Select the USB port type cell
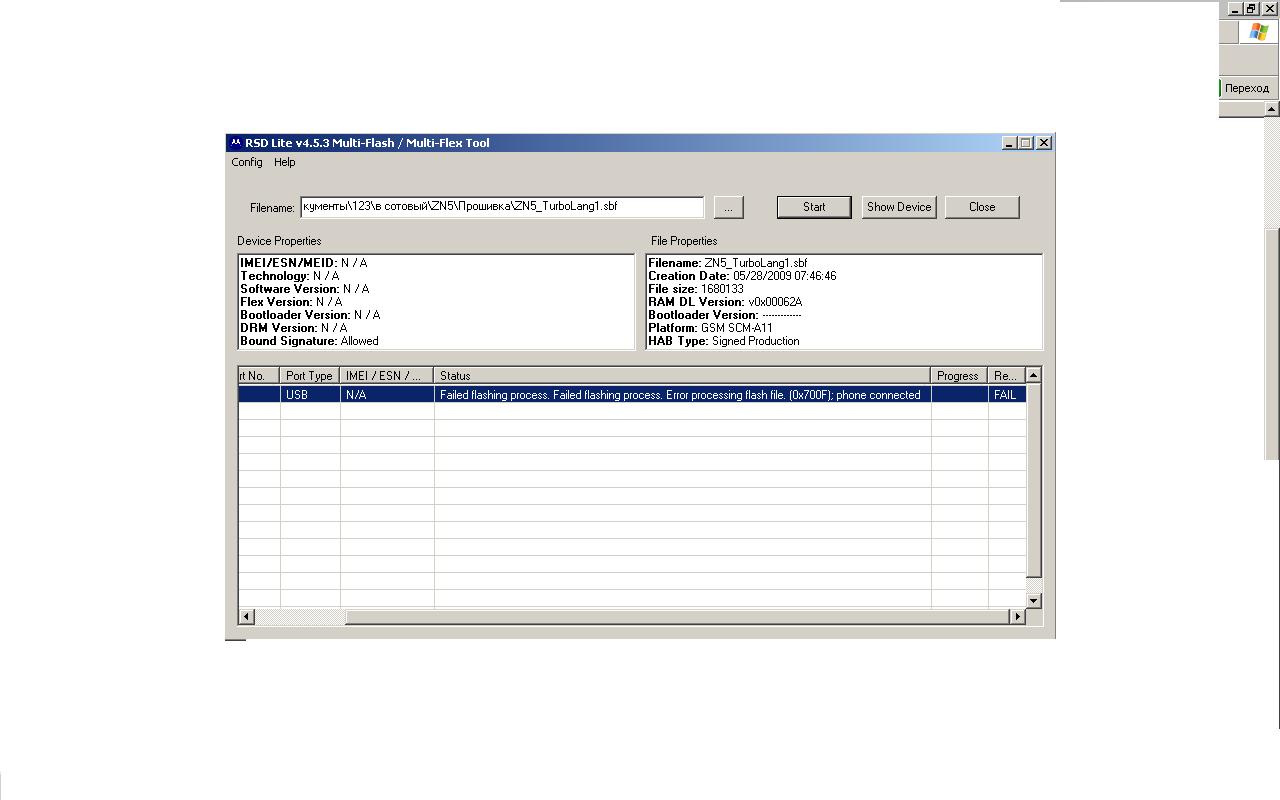 click(310, 395)
